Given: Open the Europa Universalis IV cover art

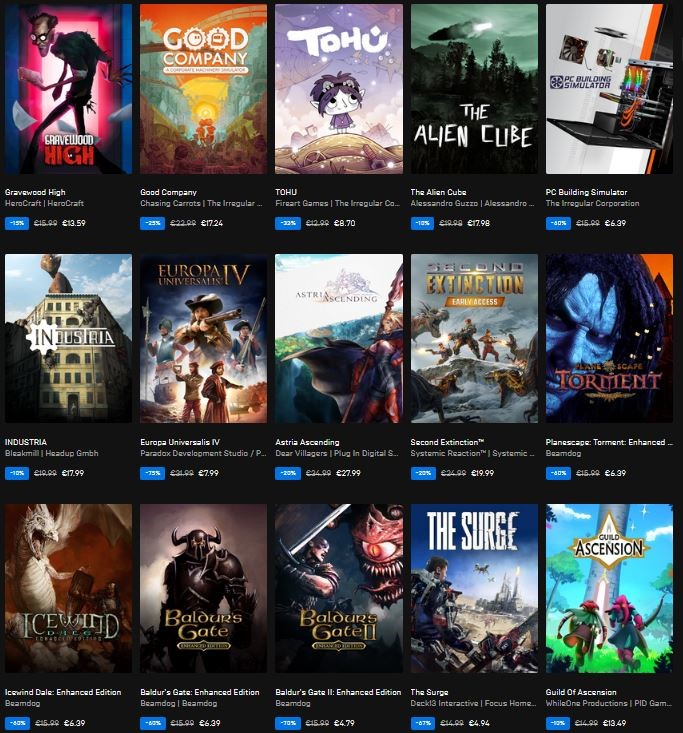Looking at the screenshot, I should coord(203,338).
